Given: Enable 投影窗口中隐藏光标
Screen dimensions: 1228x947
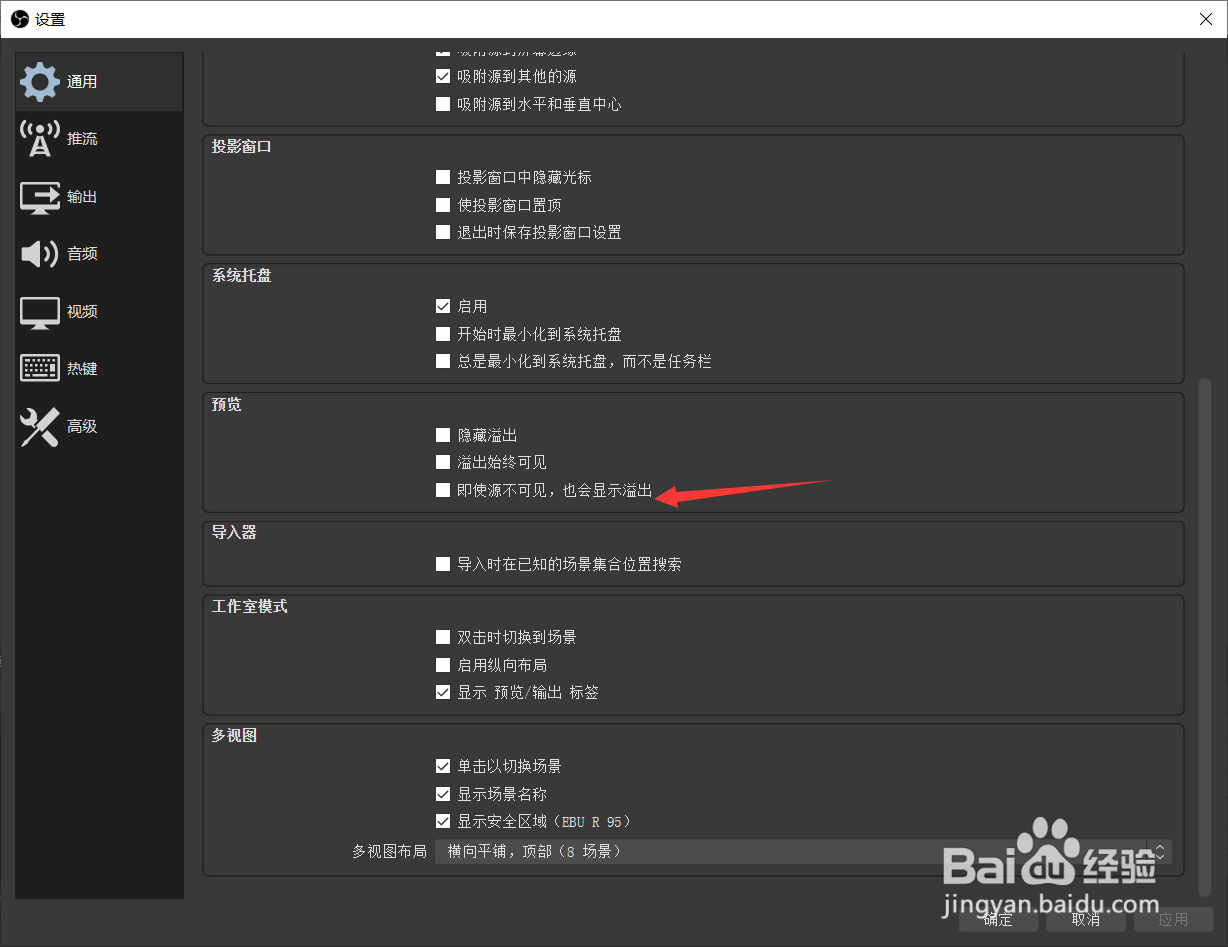Looking at the screenshot, I should [x=443, y=177].
